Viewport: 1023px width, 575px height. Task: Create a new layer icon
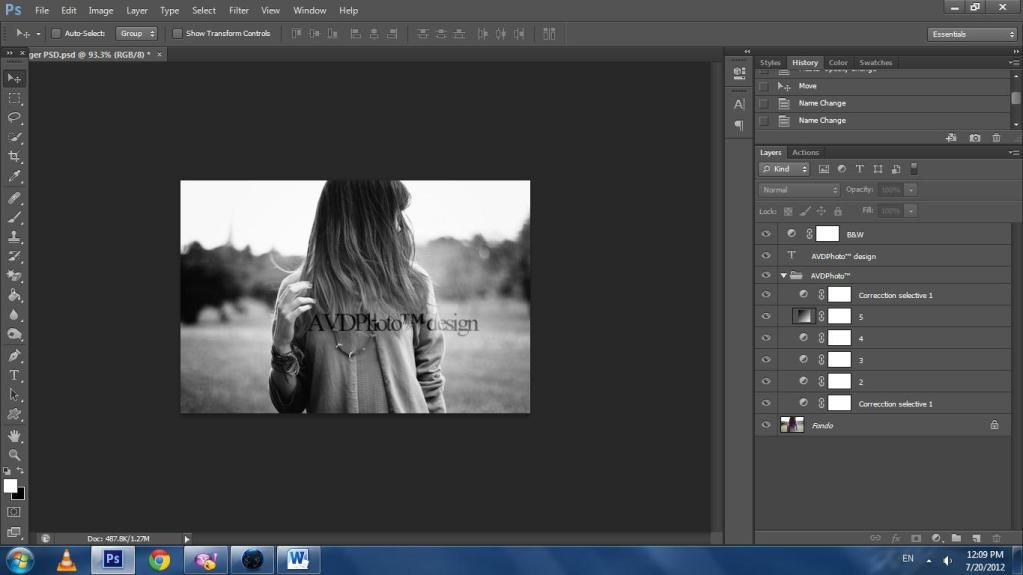pyautogui.click(x=976, y=538)
